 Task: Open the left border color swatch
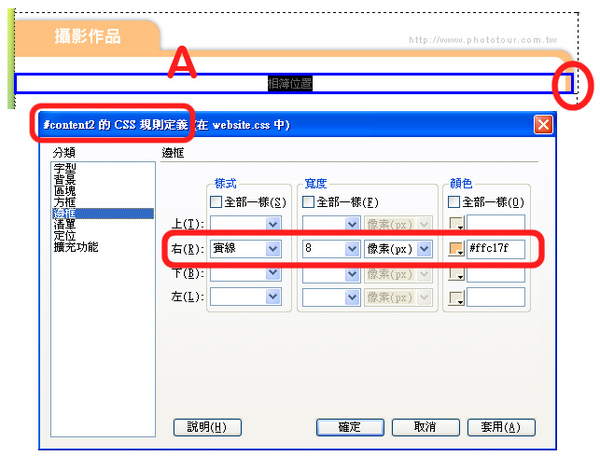point(457,298)
